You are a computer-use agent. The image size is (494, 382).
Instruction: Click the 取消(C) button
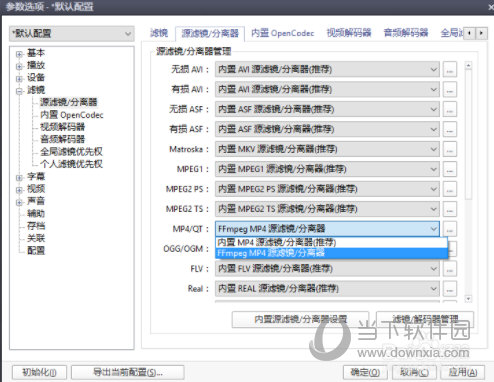click(x=414, y=372)
